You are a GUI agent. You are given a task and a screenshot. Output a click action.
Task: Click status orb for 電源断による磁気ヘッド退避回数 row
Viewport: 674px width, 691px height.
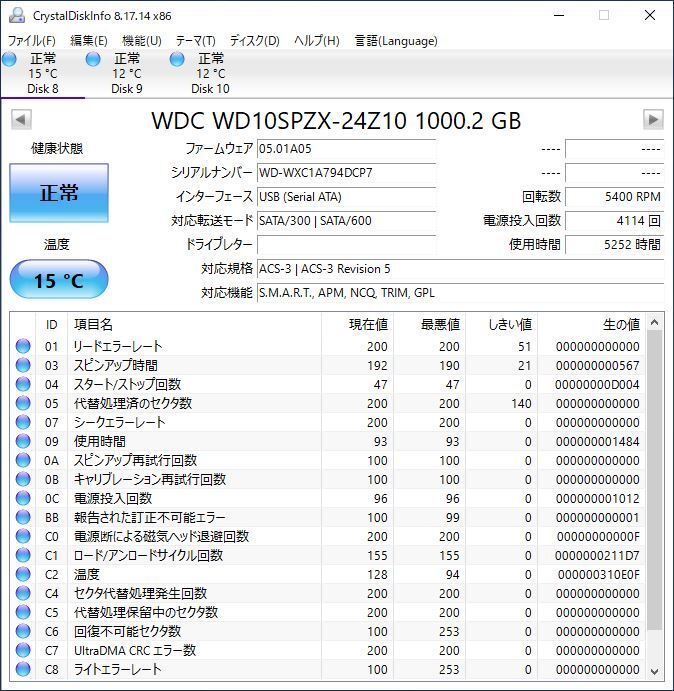point(23,536)
